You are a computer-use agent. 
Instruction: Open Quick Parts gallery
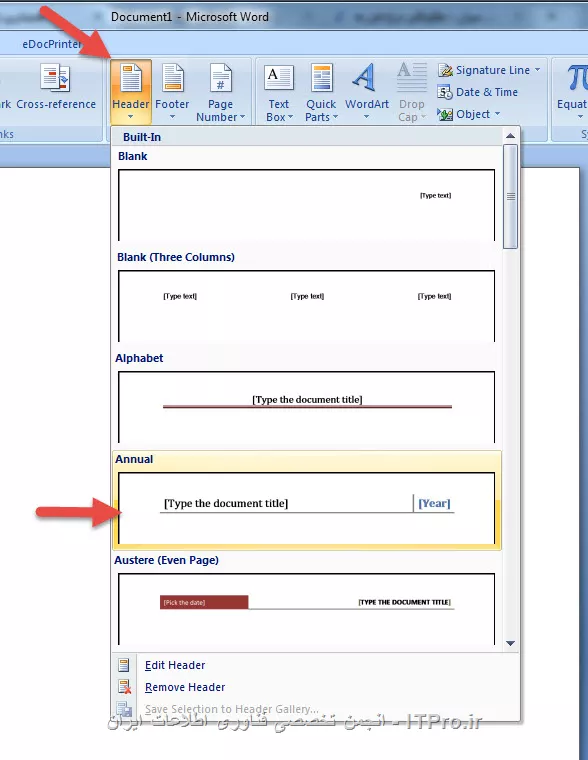(321, 92)
